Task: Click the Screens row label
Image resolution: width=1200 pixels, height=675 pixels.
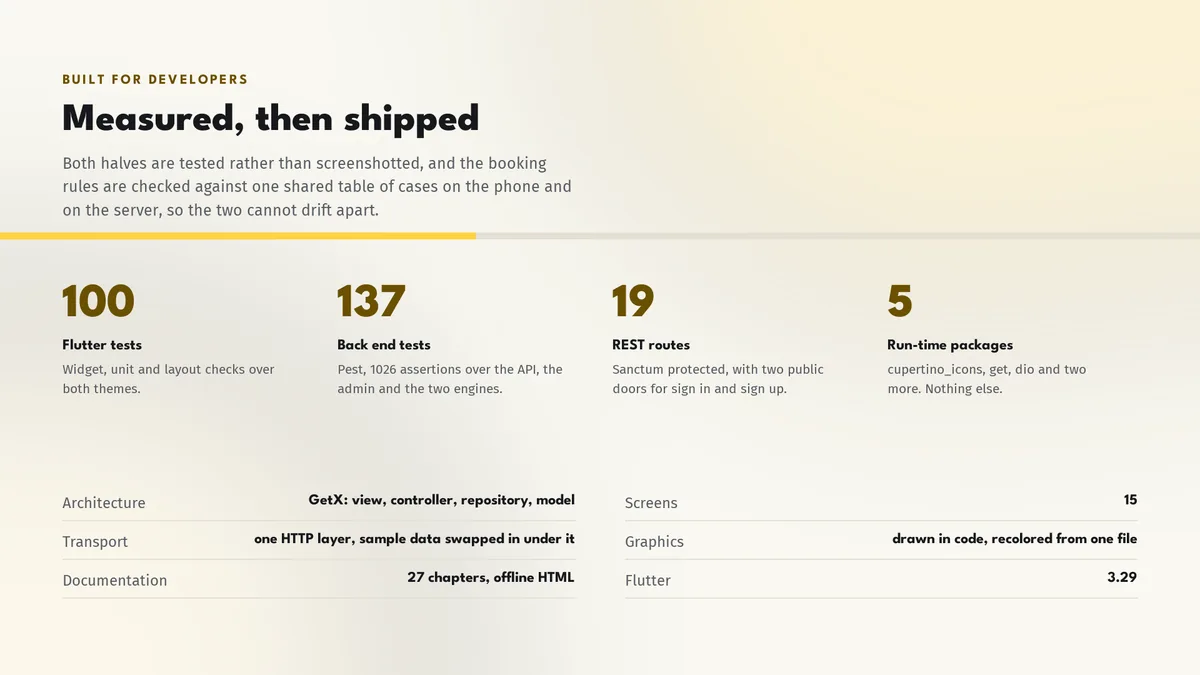Action: click(x=651, y=503)
